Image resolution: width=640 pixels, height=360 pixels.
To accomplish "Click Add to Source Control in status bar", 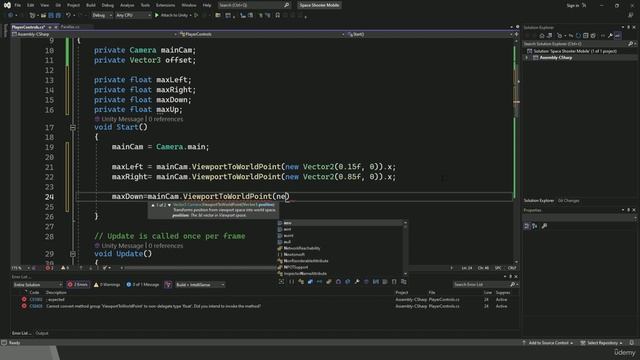I will tap(549, 343).
